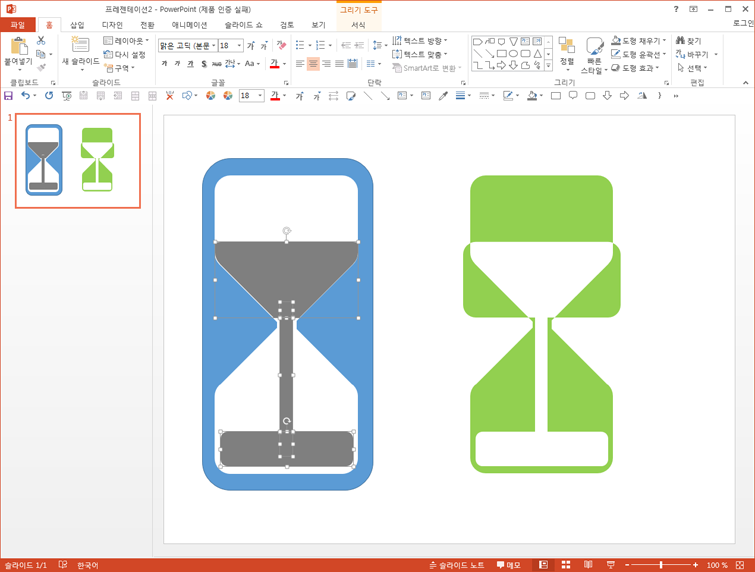Click the zoom slider handle
Image resolution: width=755 pixels, height=572 pixels.
[661, 565]
